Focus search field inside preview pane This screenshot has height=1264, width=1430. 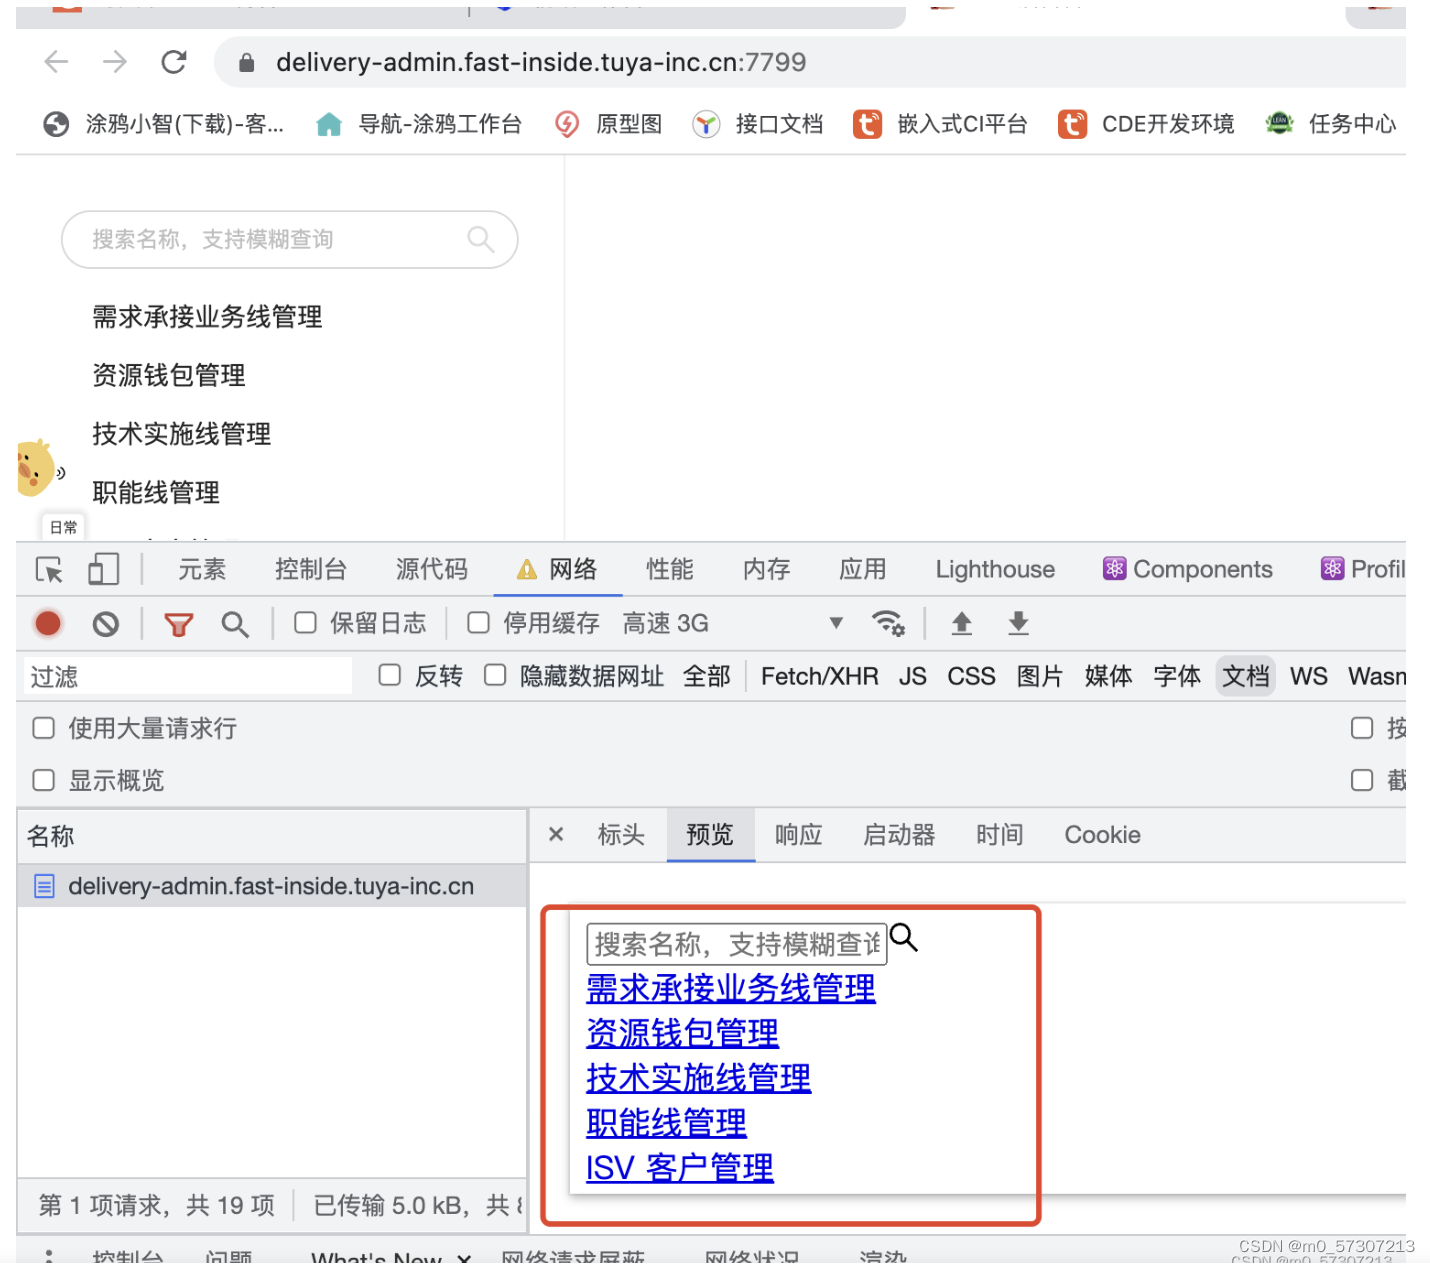(737, 944)
